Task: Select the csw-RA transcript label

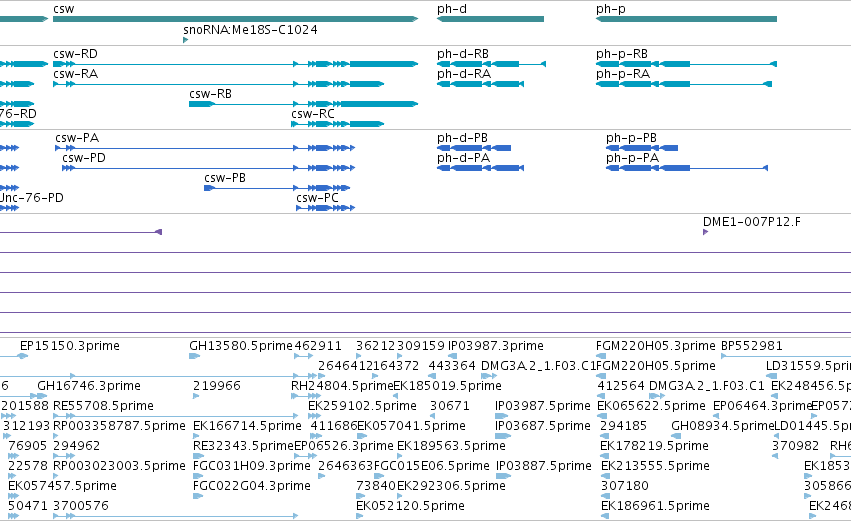Action: click(x=75, y=74)
